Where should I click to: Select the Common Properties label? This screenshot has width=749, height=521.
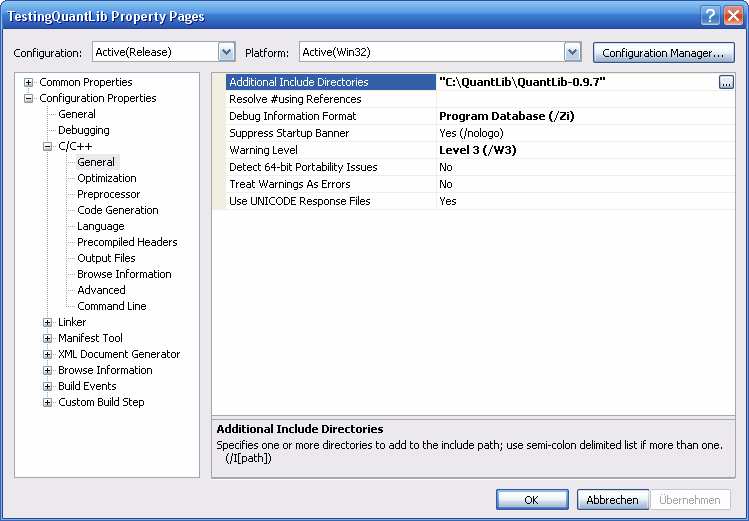(86, 82)
